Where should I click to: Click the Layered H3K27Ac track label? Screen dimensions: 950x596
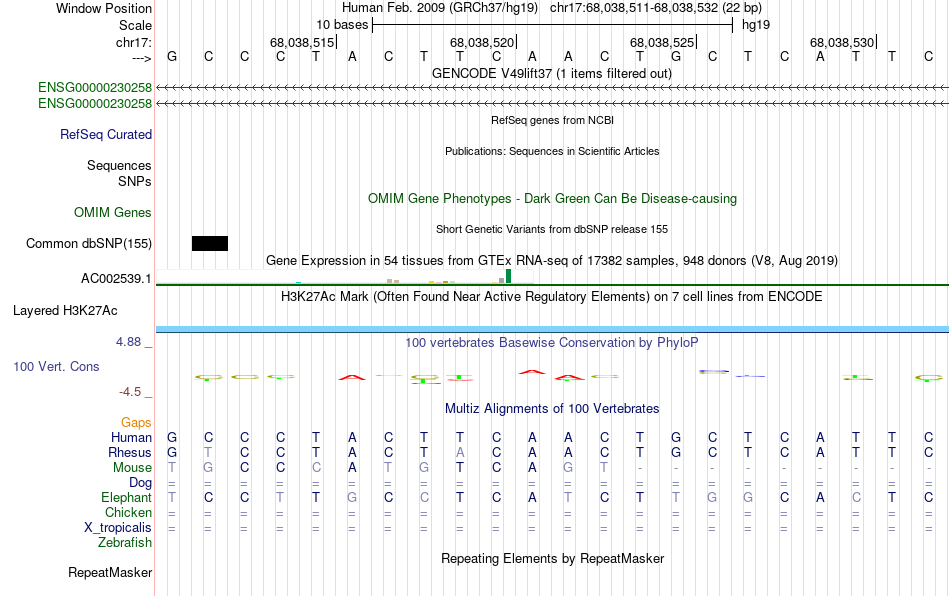point(65,311)
